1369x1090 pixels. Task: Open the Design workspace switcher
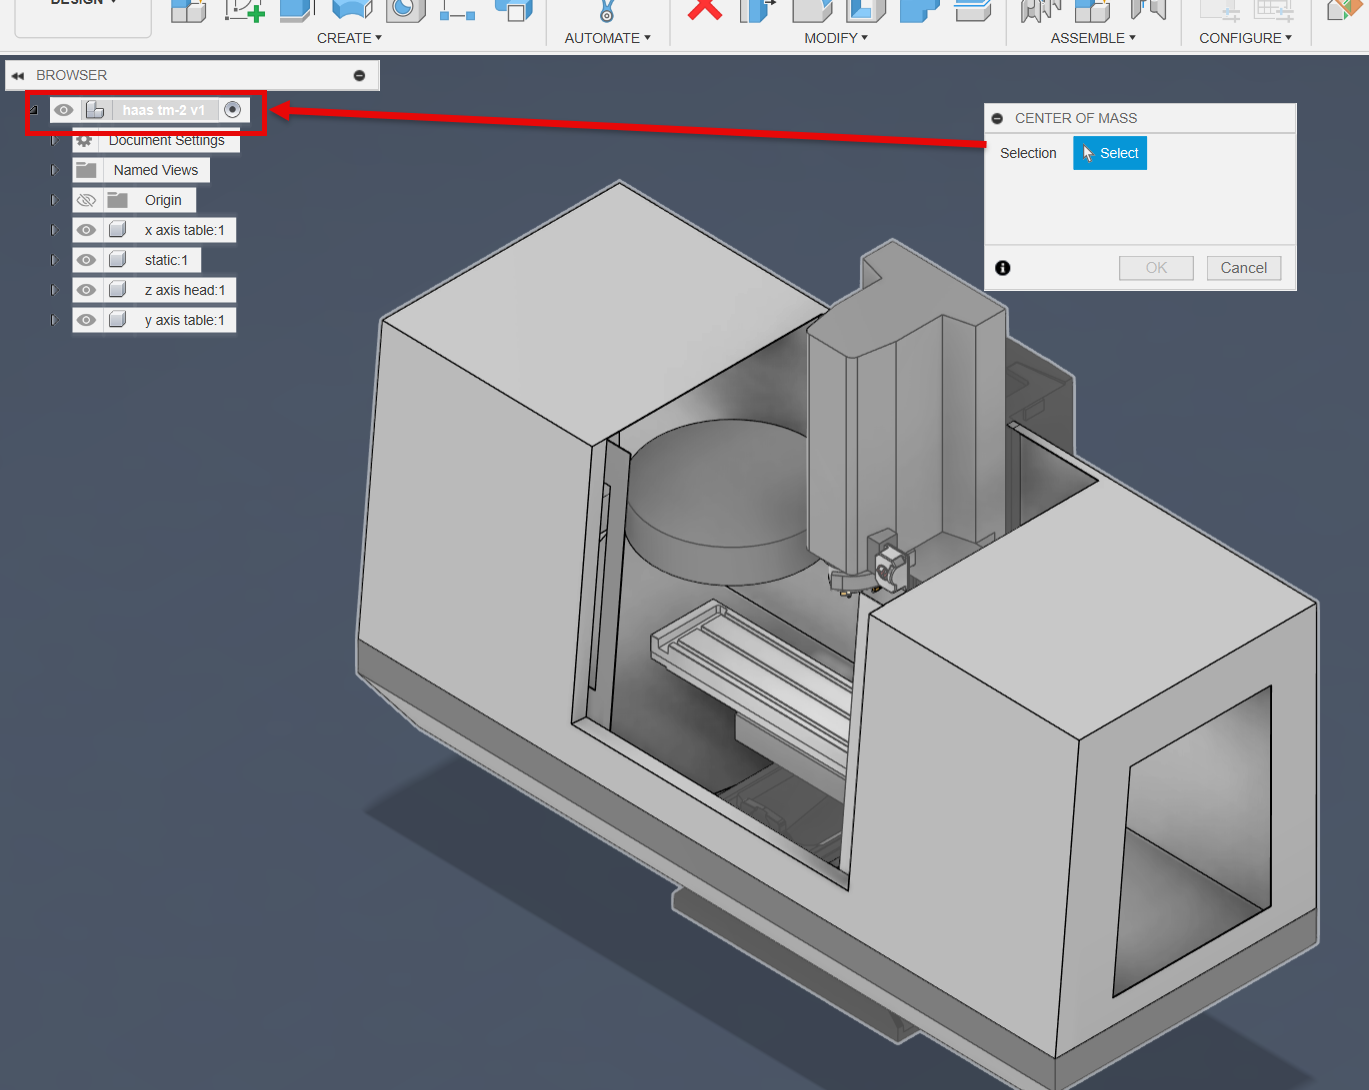(x=83, y=4)
